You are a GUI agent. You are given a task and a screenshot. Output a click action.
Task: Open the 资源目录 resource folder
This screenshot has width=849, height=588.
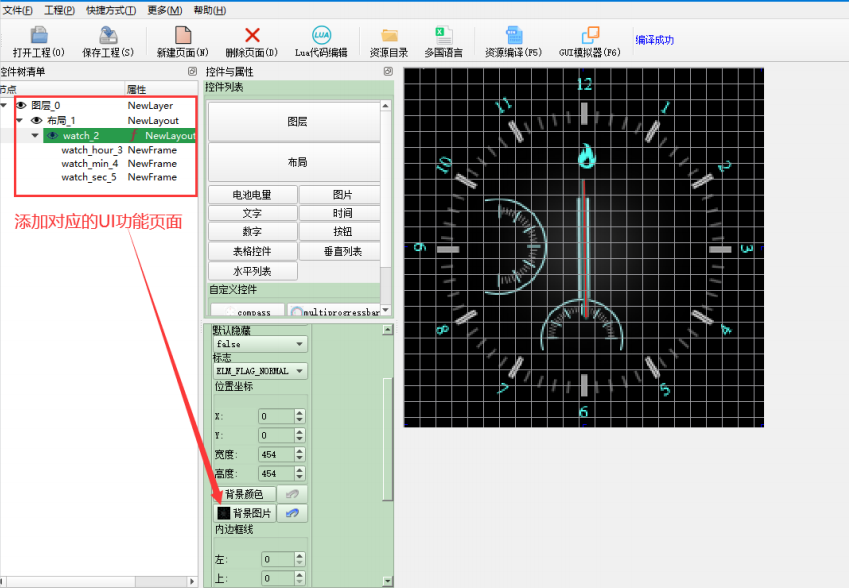click(389, 42)
